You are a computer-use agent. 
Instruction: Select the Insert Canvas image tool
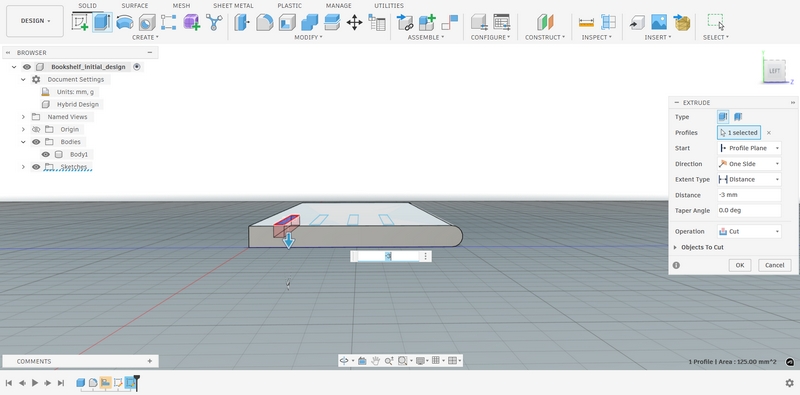[x=659, y=22]
